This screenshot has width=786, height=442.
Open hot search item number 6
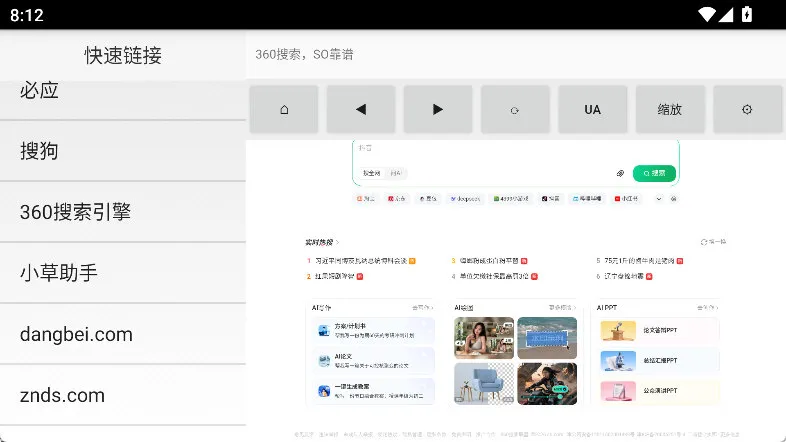624,277
